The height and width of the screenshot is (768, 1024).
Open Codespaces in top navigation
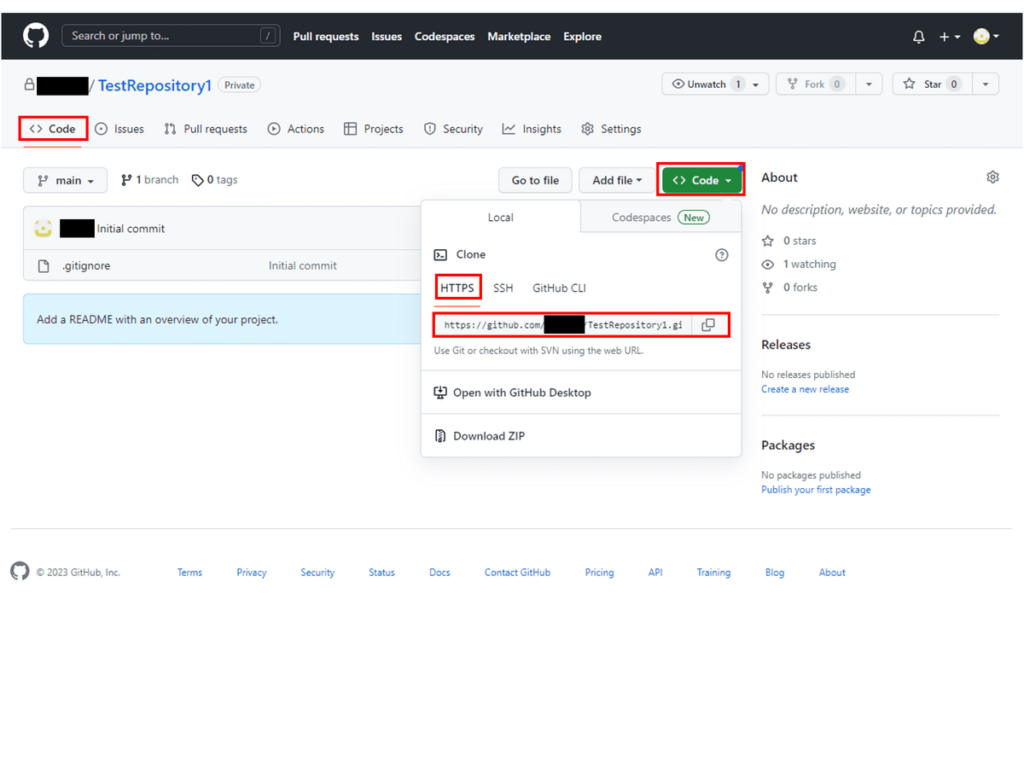445,37
